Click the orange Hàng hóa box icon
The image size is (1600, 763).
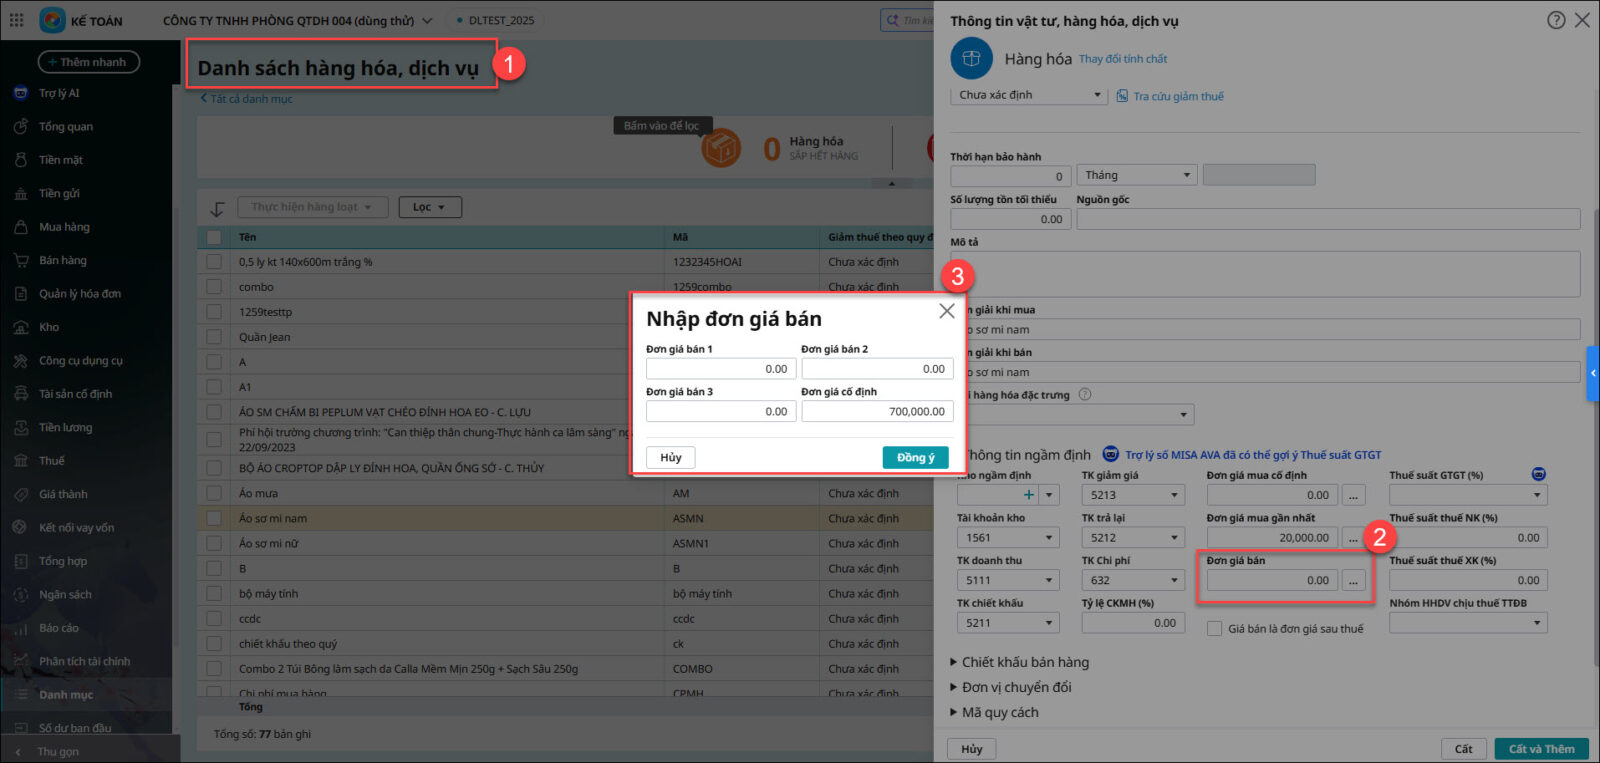point(720,149)
